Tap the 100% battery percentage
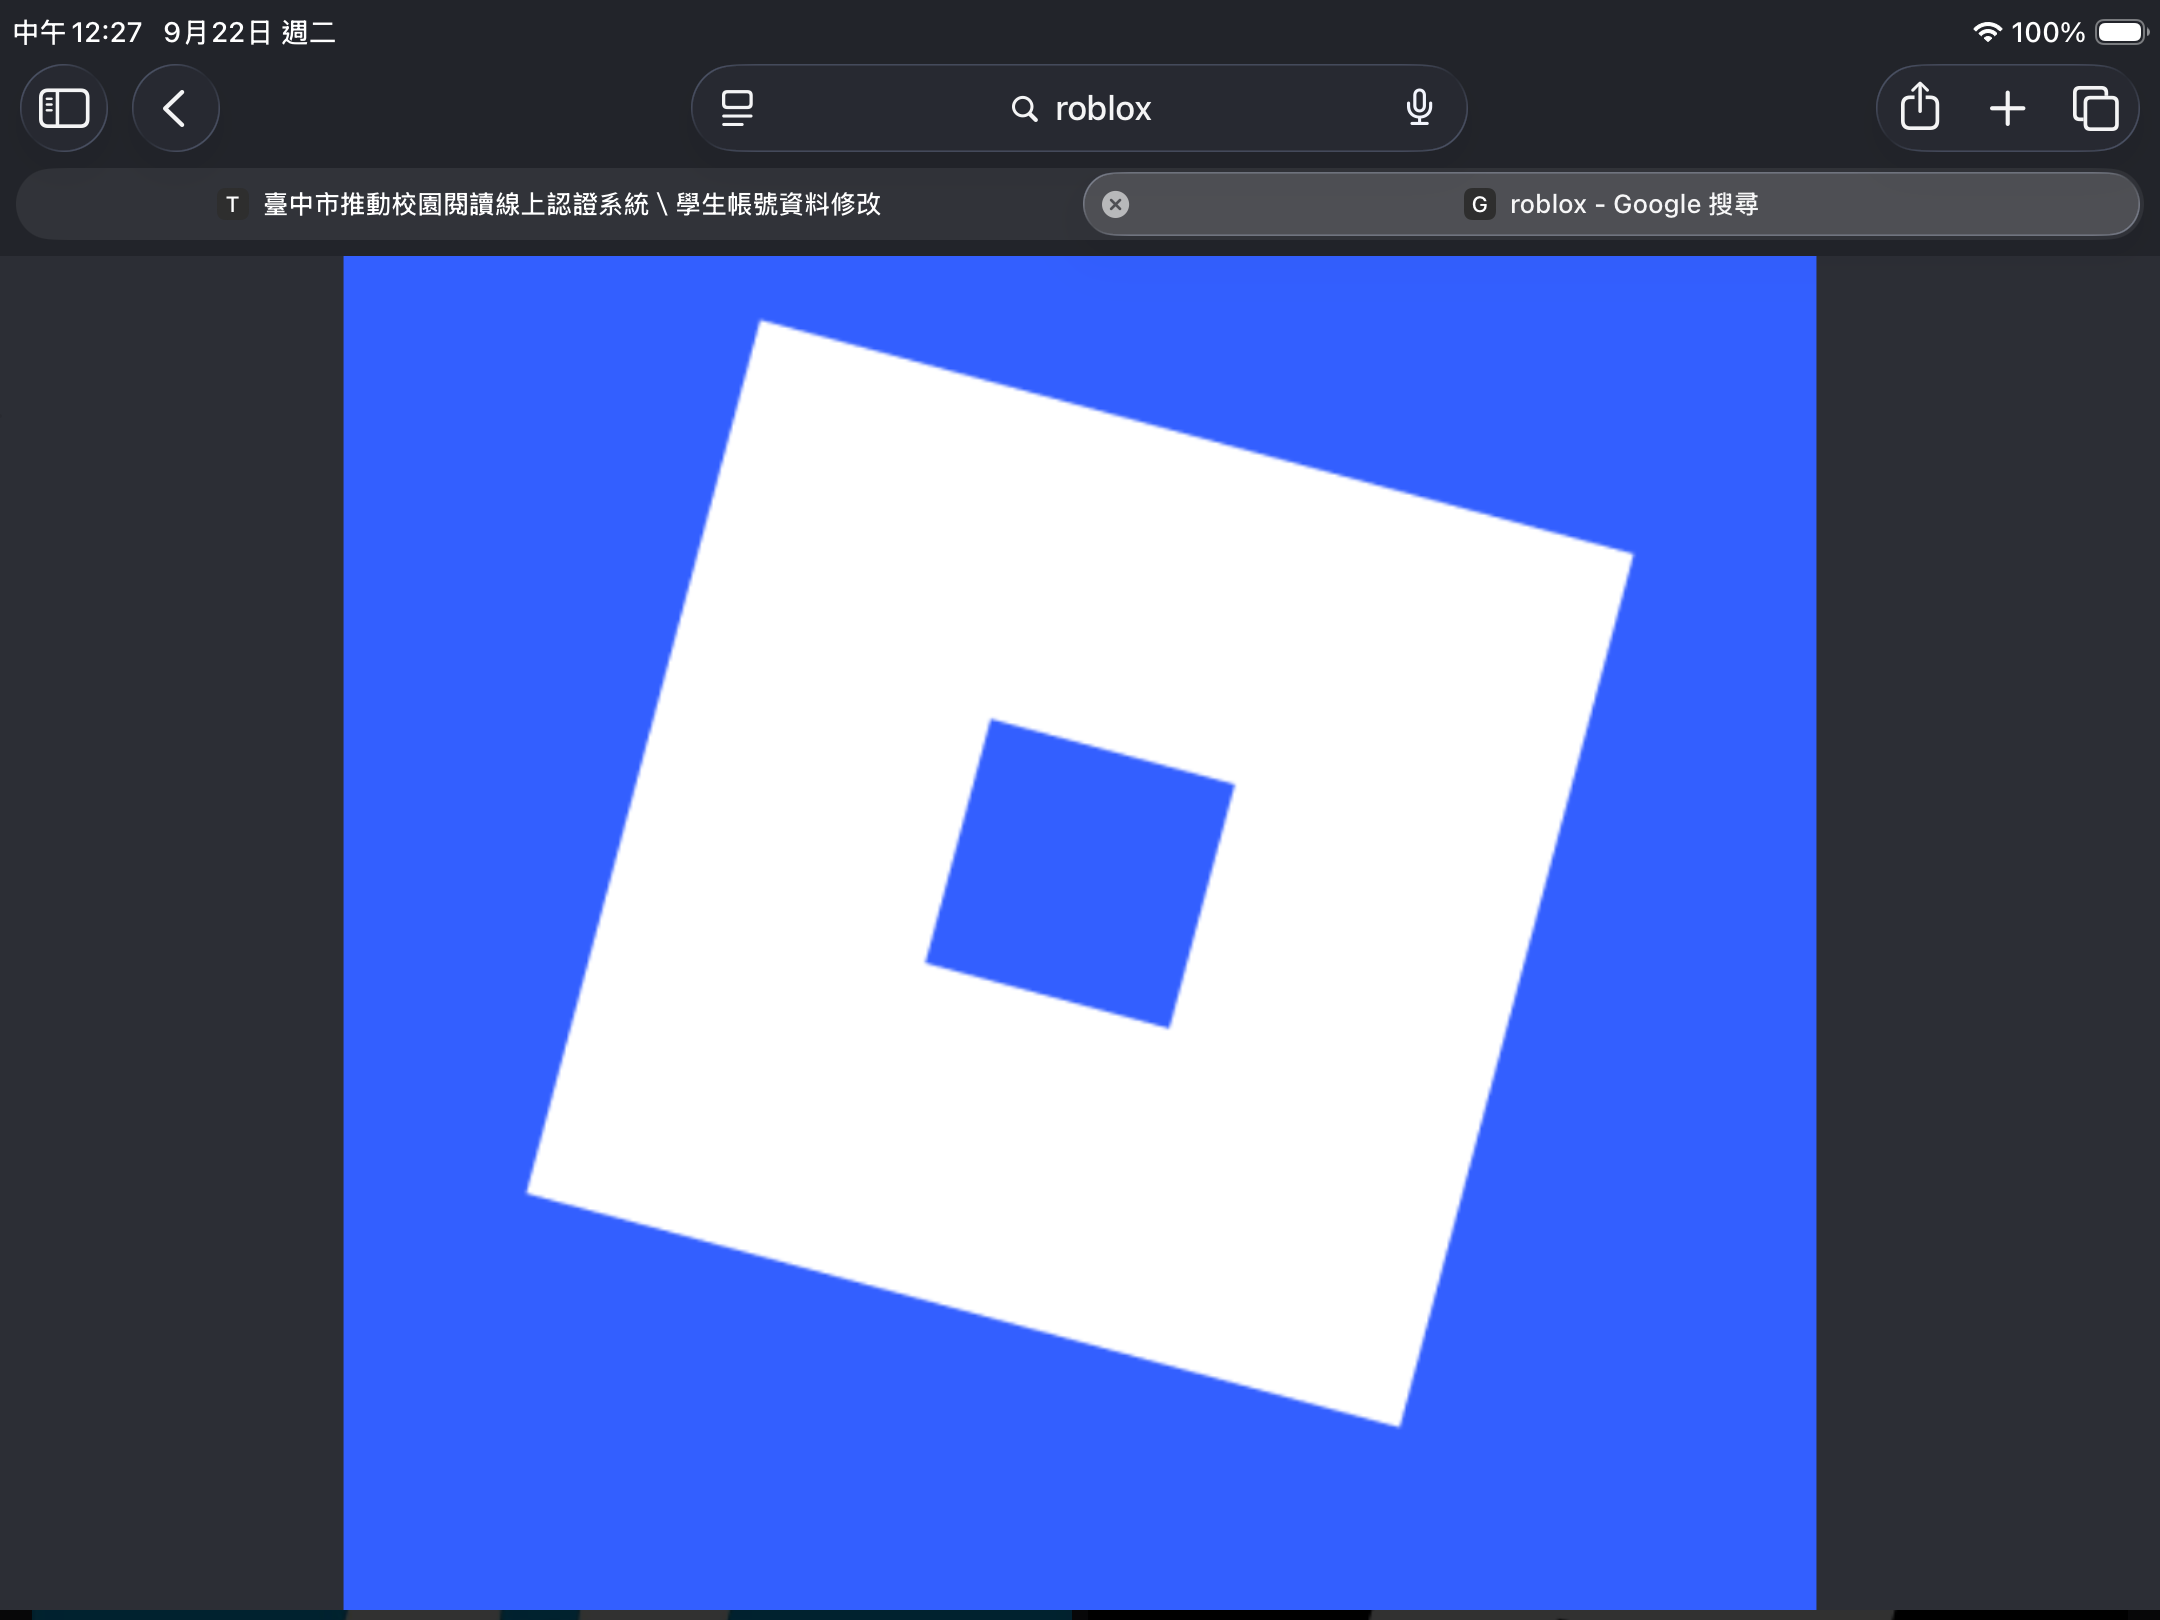The image size is (2160, 1620). coord(2048,33)
